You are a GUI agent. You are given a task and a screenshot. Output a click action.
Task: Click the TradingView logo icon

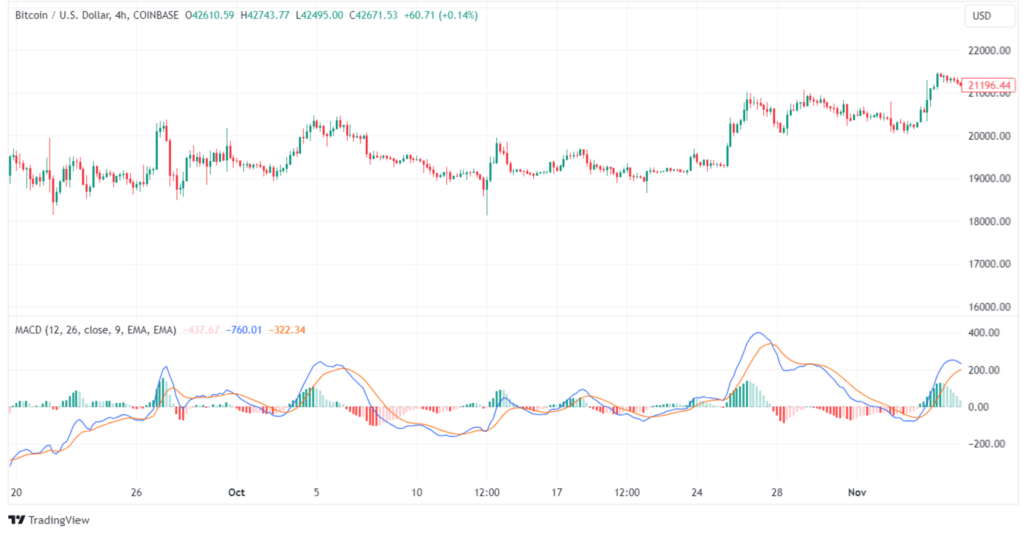pyautogui.click(x=16, y=520)
